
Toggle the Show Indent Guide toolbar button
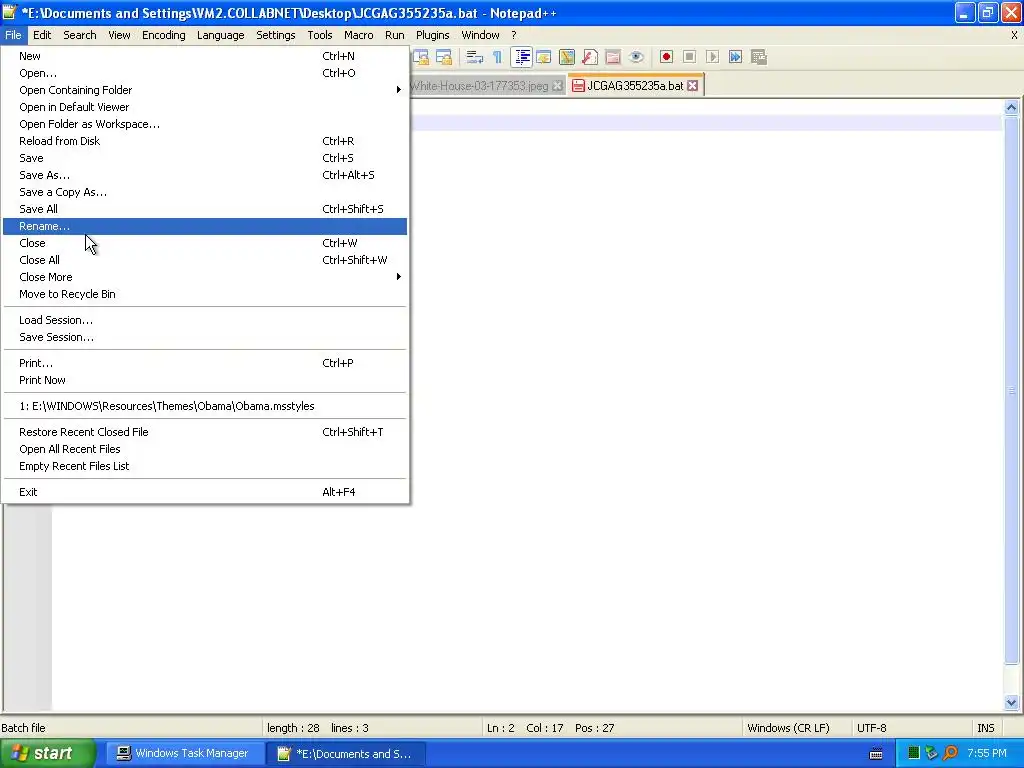522,57
